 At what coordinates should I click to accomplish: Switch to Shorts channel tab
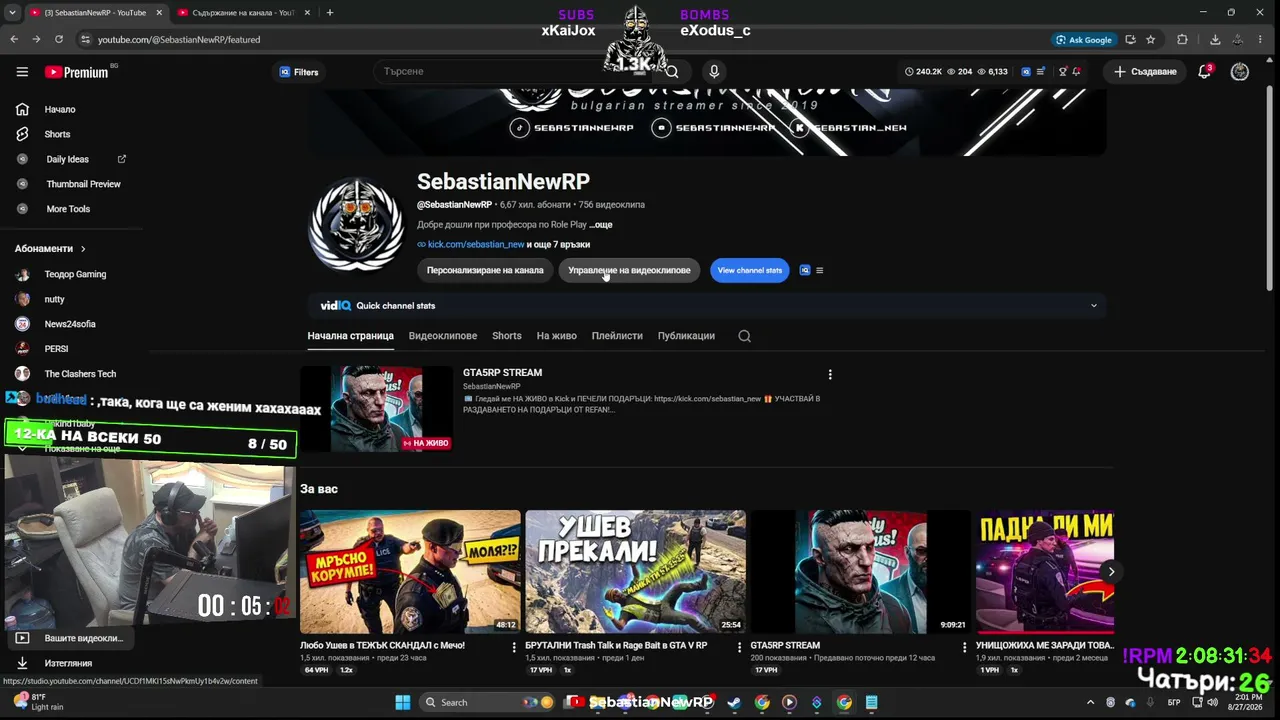507,336
